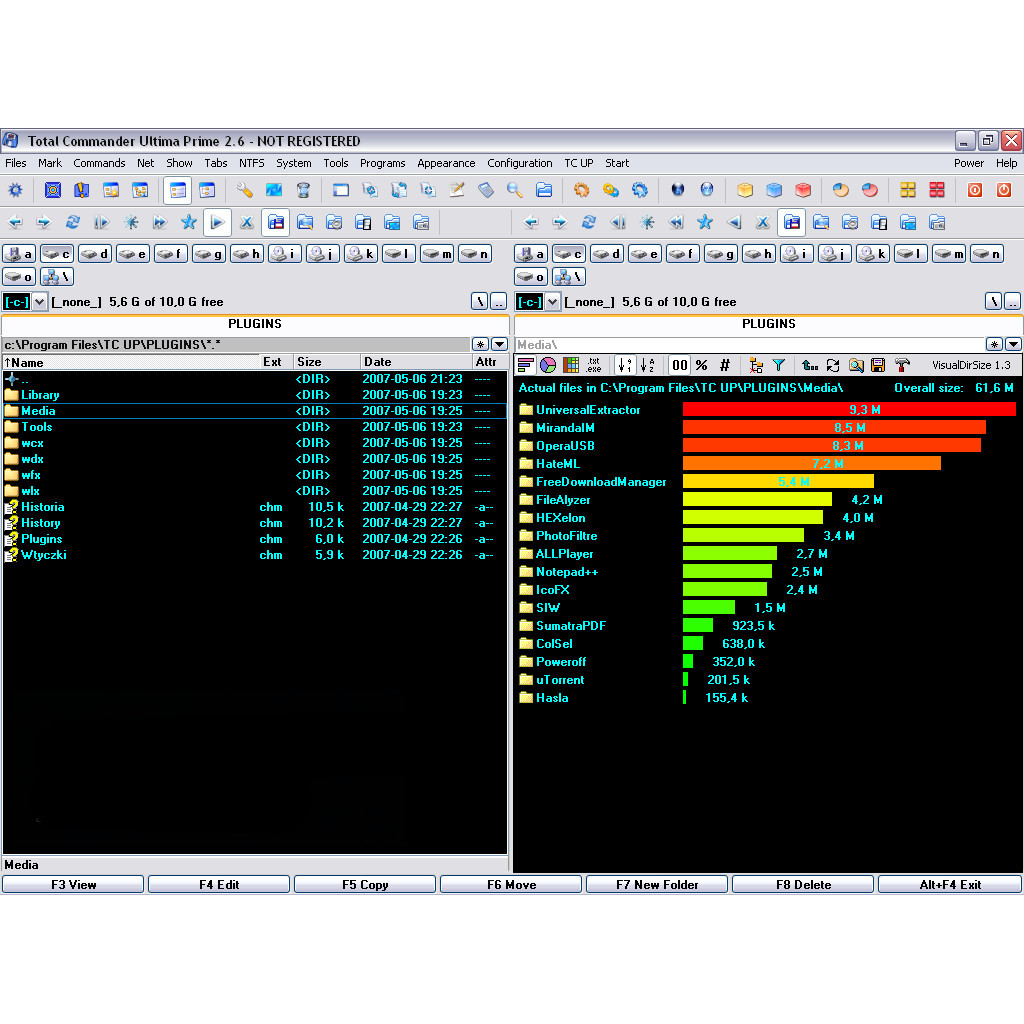Expand the left panel directory history arrow
This screenshot has width=1024, height=1024.
pyautogui.click(x=499, y=345)
